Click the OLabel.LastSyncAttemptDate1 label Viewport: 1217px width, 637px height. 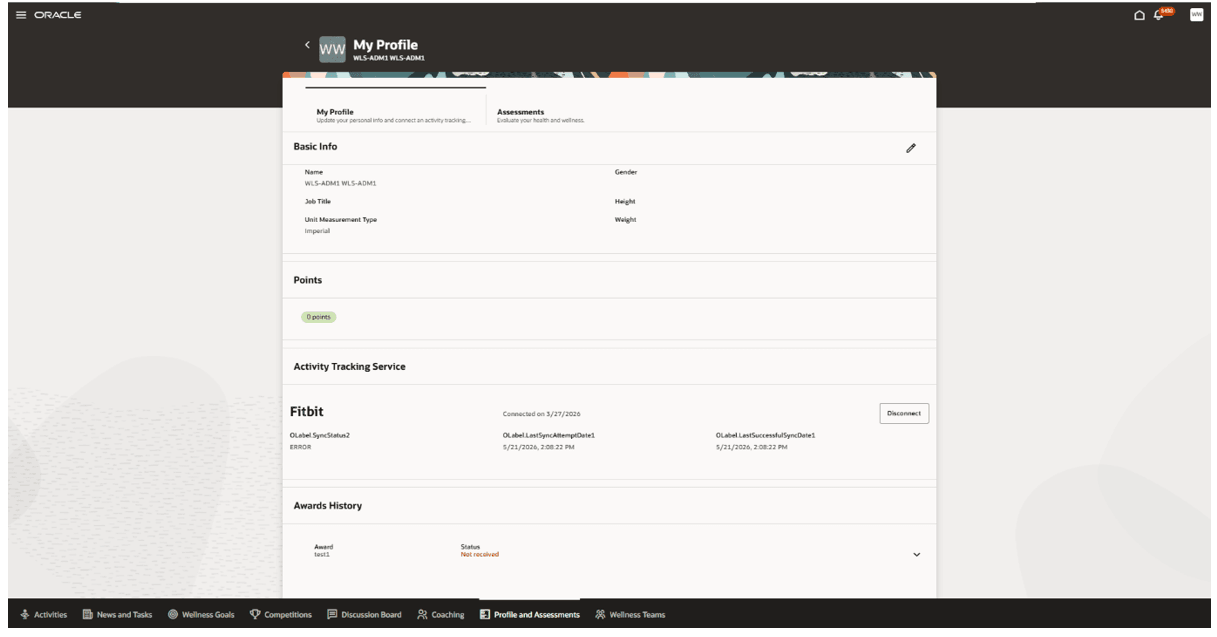click(x=549, y=435)
